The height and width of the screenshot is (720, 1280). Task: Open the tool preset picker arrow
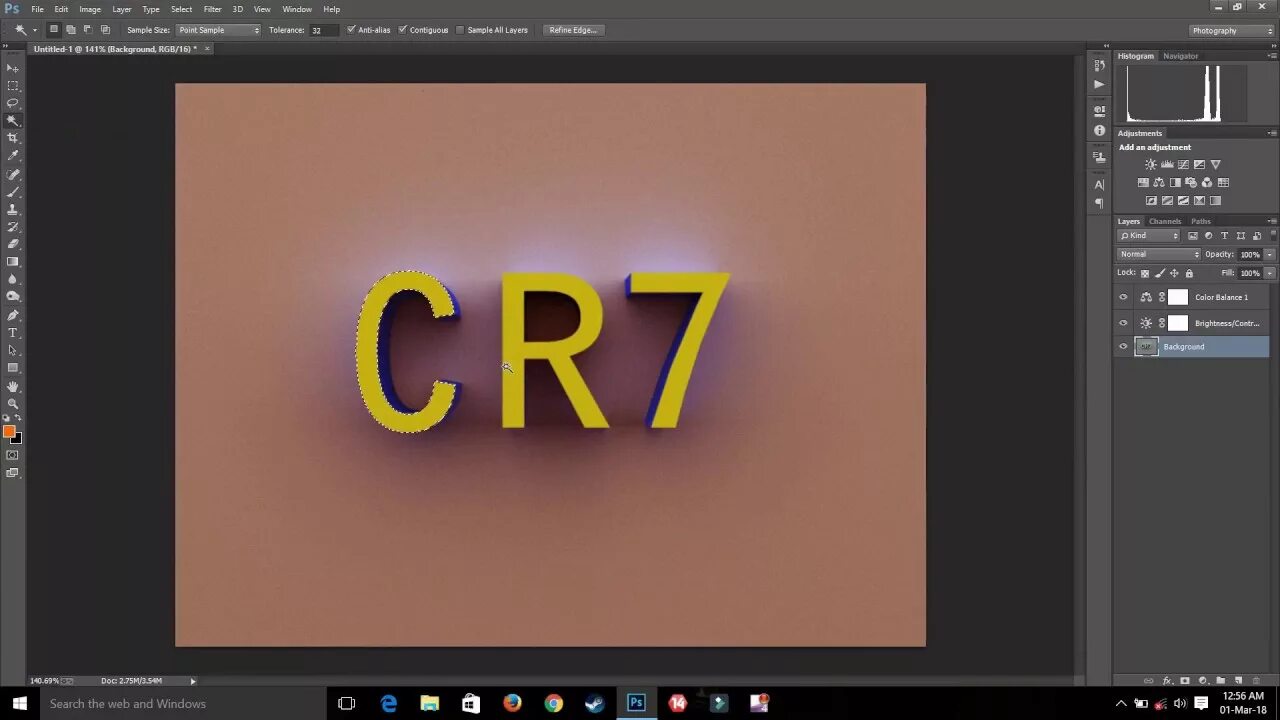coord(34,30)
